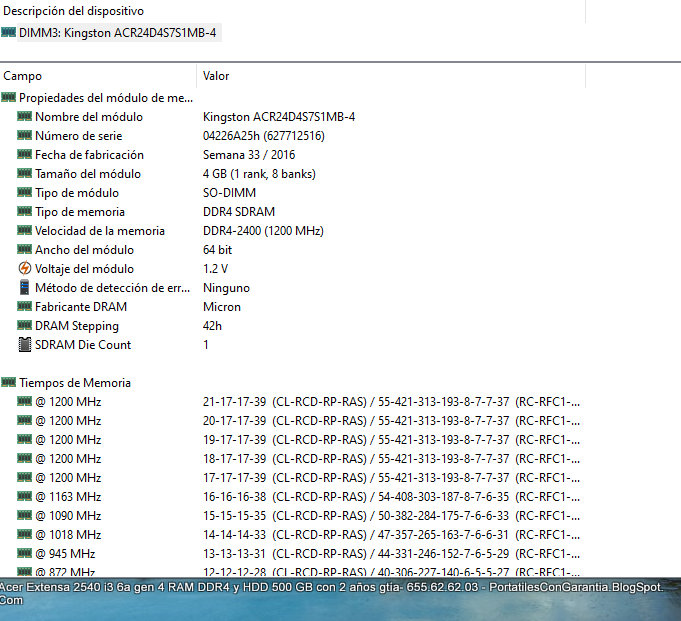This screenshot has width=681, height=621.
Task: Click icon beside Ancho del módulo
Action: click(x=24, y=249)
